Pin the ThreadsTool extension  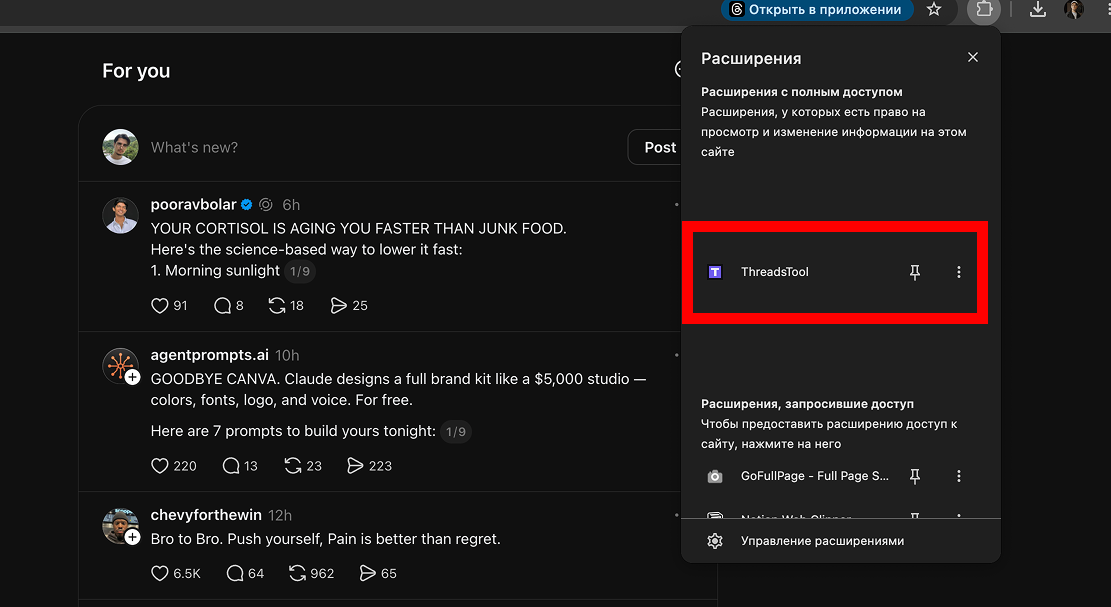[x=915, y=272]
